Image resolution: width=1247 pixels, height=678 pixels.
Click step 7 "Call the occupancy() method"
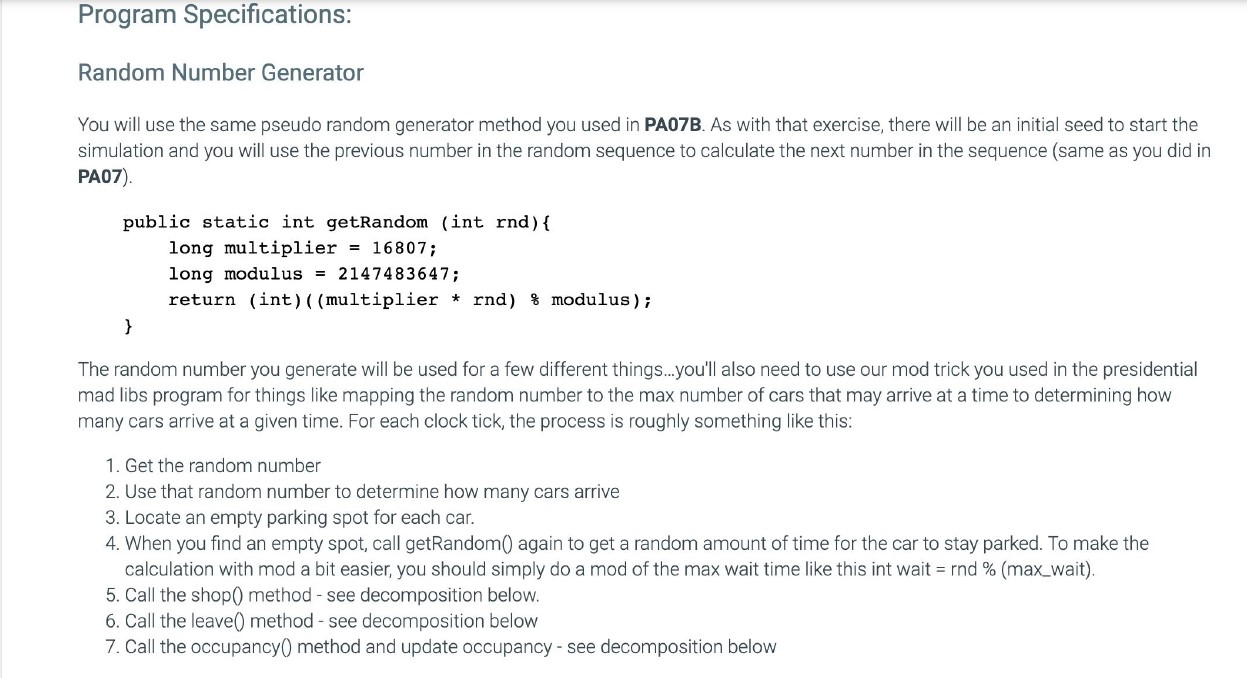point(450,647)
